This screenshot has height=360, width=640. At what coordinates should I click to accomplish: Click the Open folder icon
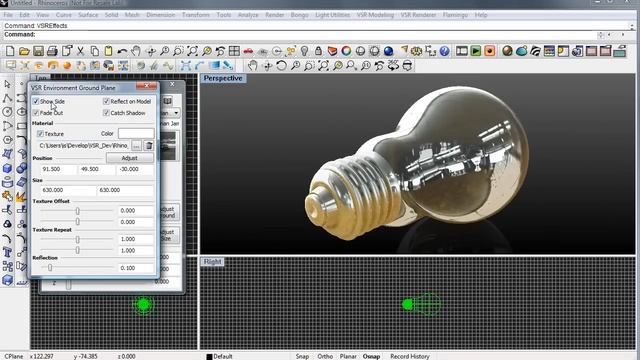tap(24, 51)
